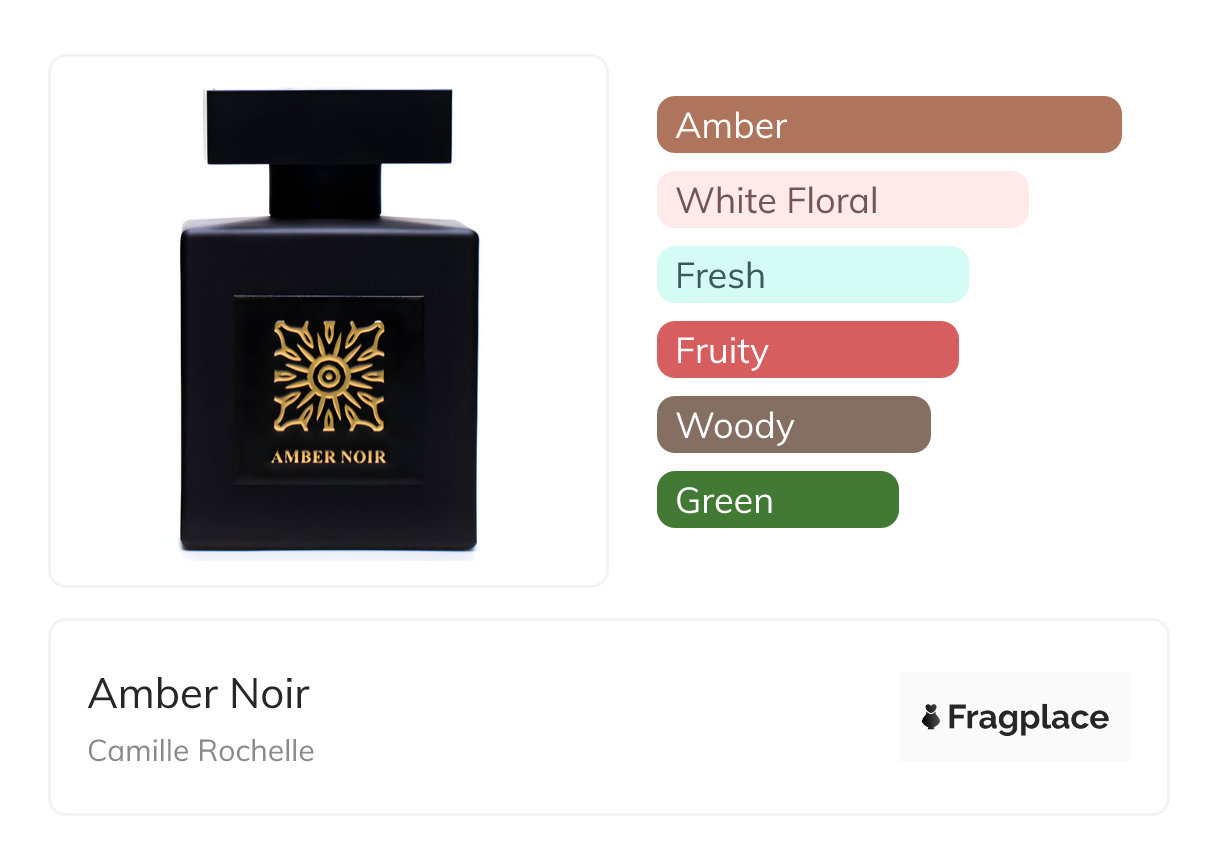The height and width of the screenshot is (864, 1218).
Task: Choose the Fruity accord bar
Action: tap(808, 350)
